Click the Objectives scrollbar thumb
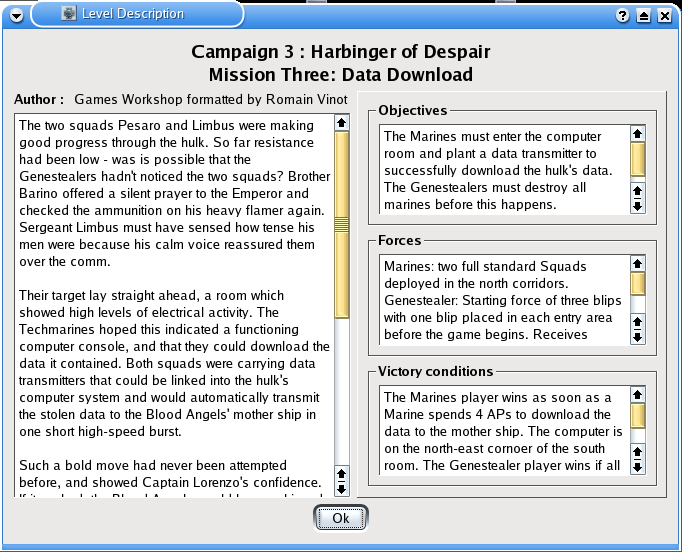This screenshot has width=682, height=552. point(638,159)
